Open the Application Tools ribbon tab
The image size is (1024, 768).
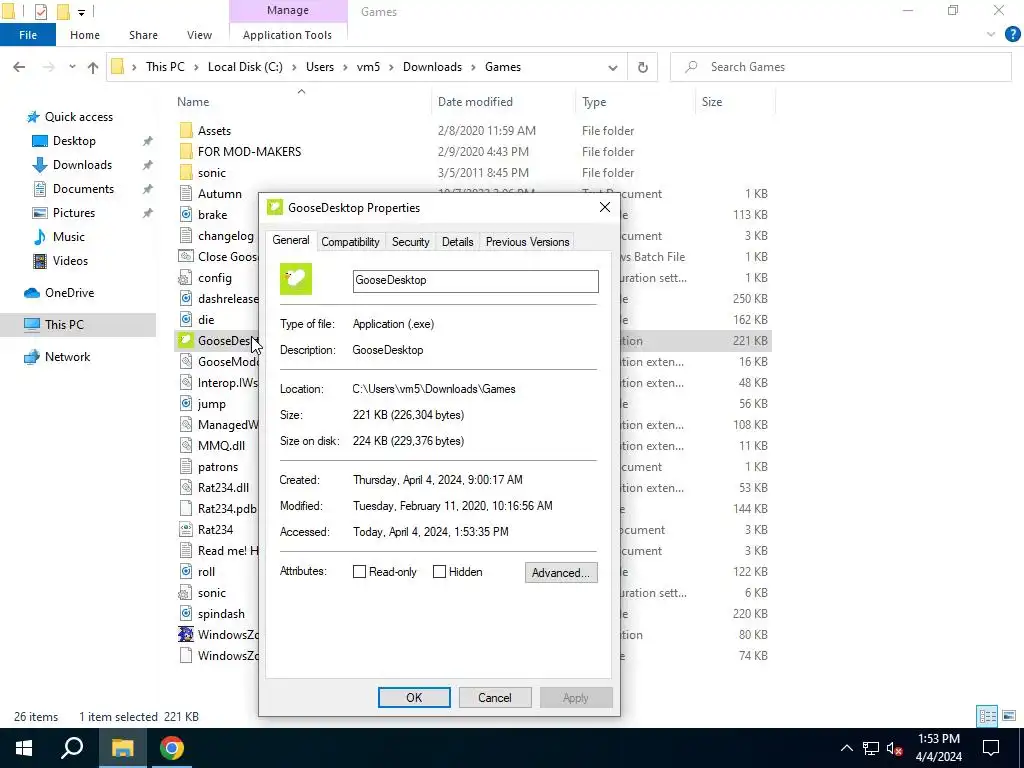coord(287,35)
